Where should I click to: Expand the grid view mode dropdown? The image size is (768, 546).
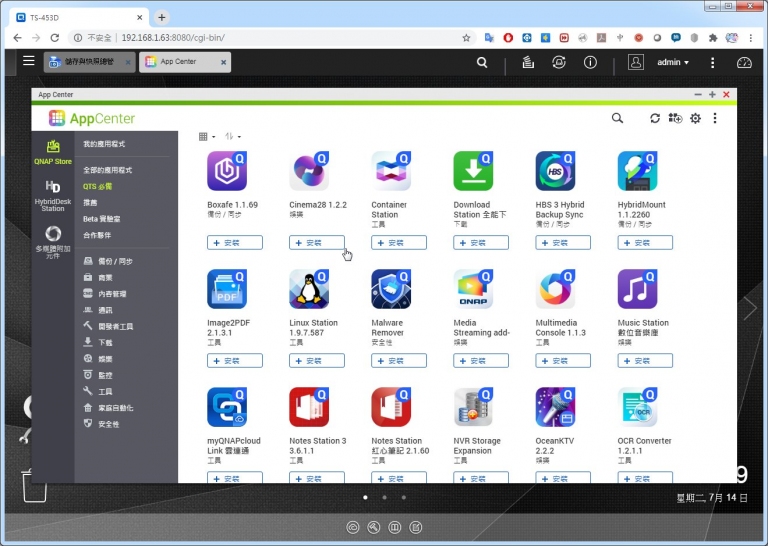pyautogui.click(x=207, y=137)
